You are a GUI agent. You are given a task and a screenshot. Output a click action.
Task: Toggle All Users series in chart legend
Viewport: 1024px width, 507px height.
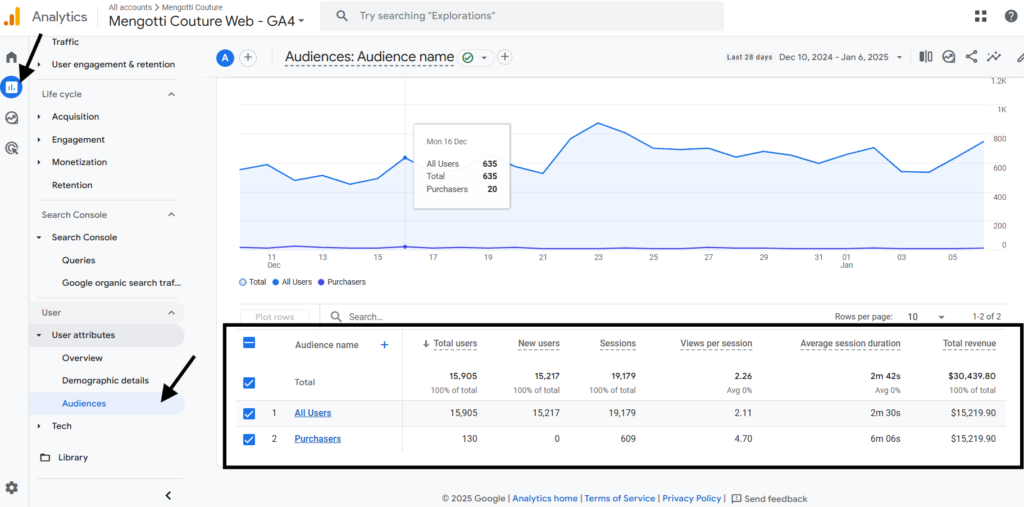[x=292, y=282]
